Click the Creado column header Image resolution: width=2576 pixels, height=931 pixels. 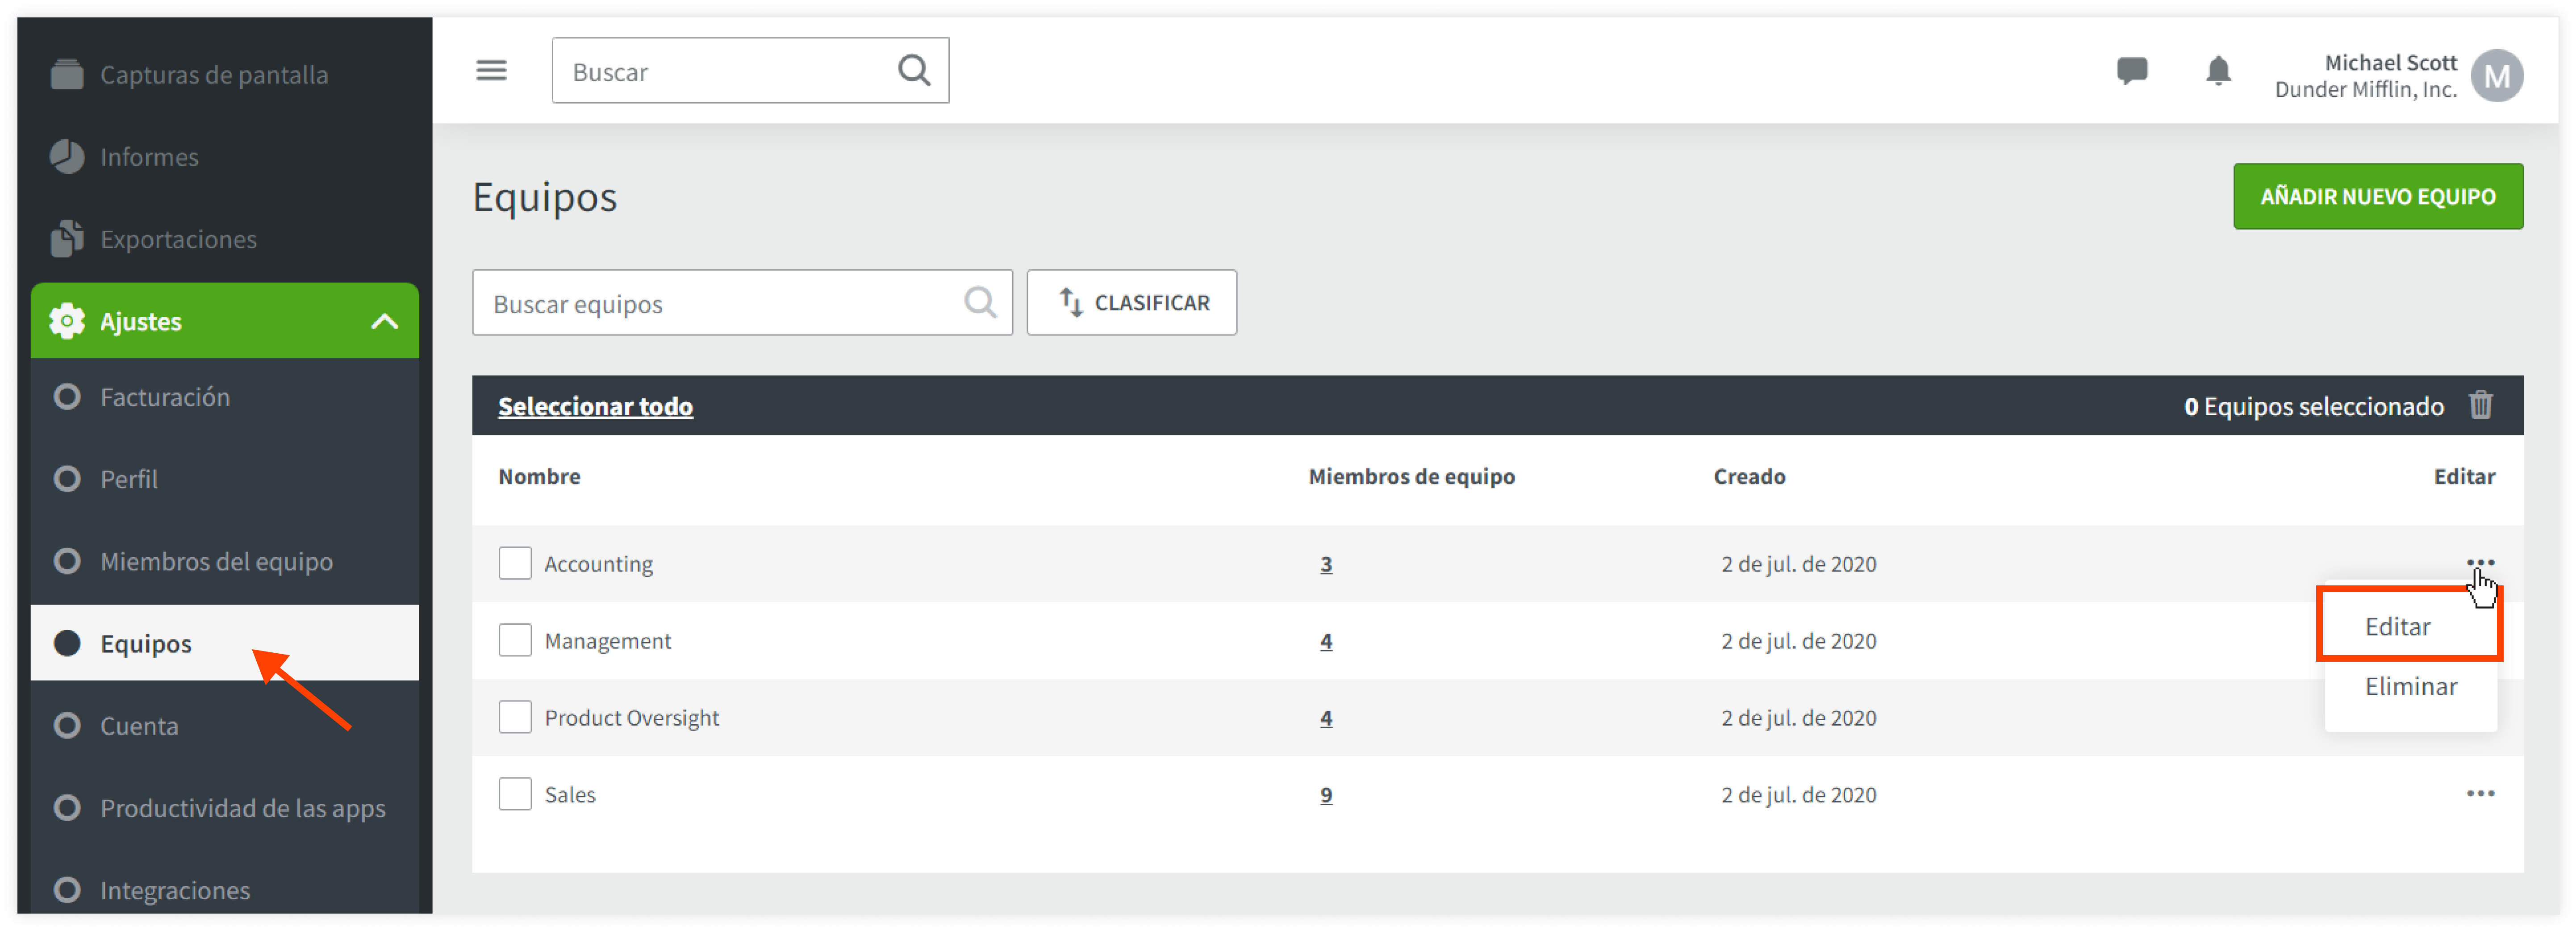coord(1749,476)
